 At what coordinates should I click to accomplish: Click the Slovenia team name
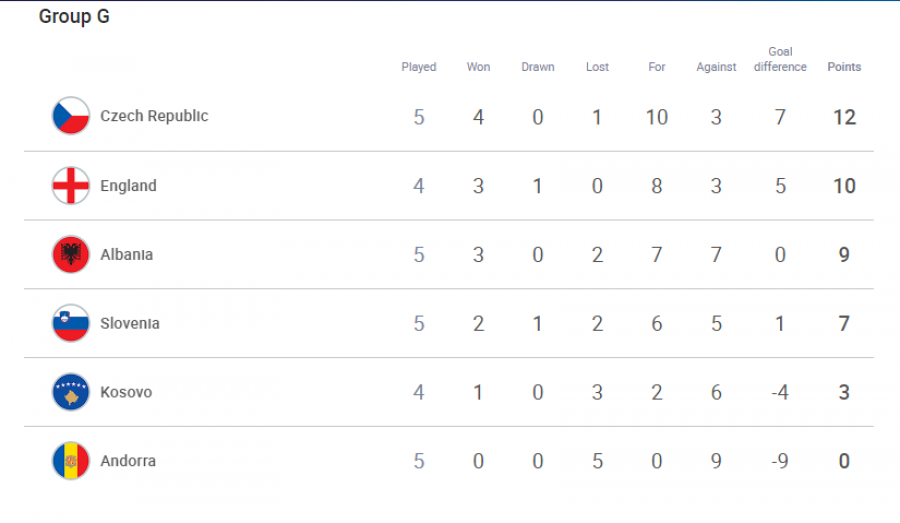[x=130, y=323]
